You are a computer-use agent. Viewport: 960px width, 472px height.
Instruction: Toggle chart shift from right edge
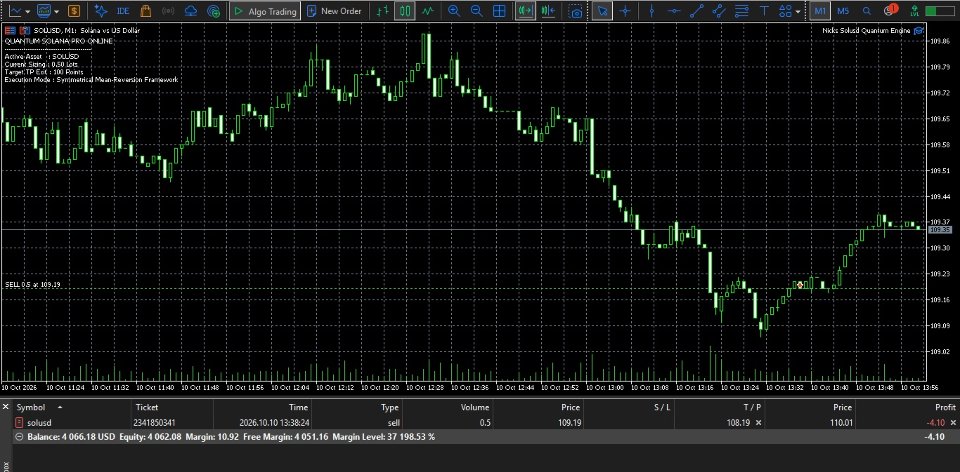tap(548, 11)
